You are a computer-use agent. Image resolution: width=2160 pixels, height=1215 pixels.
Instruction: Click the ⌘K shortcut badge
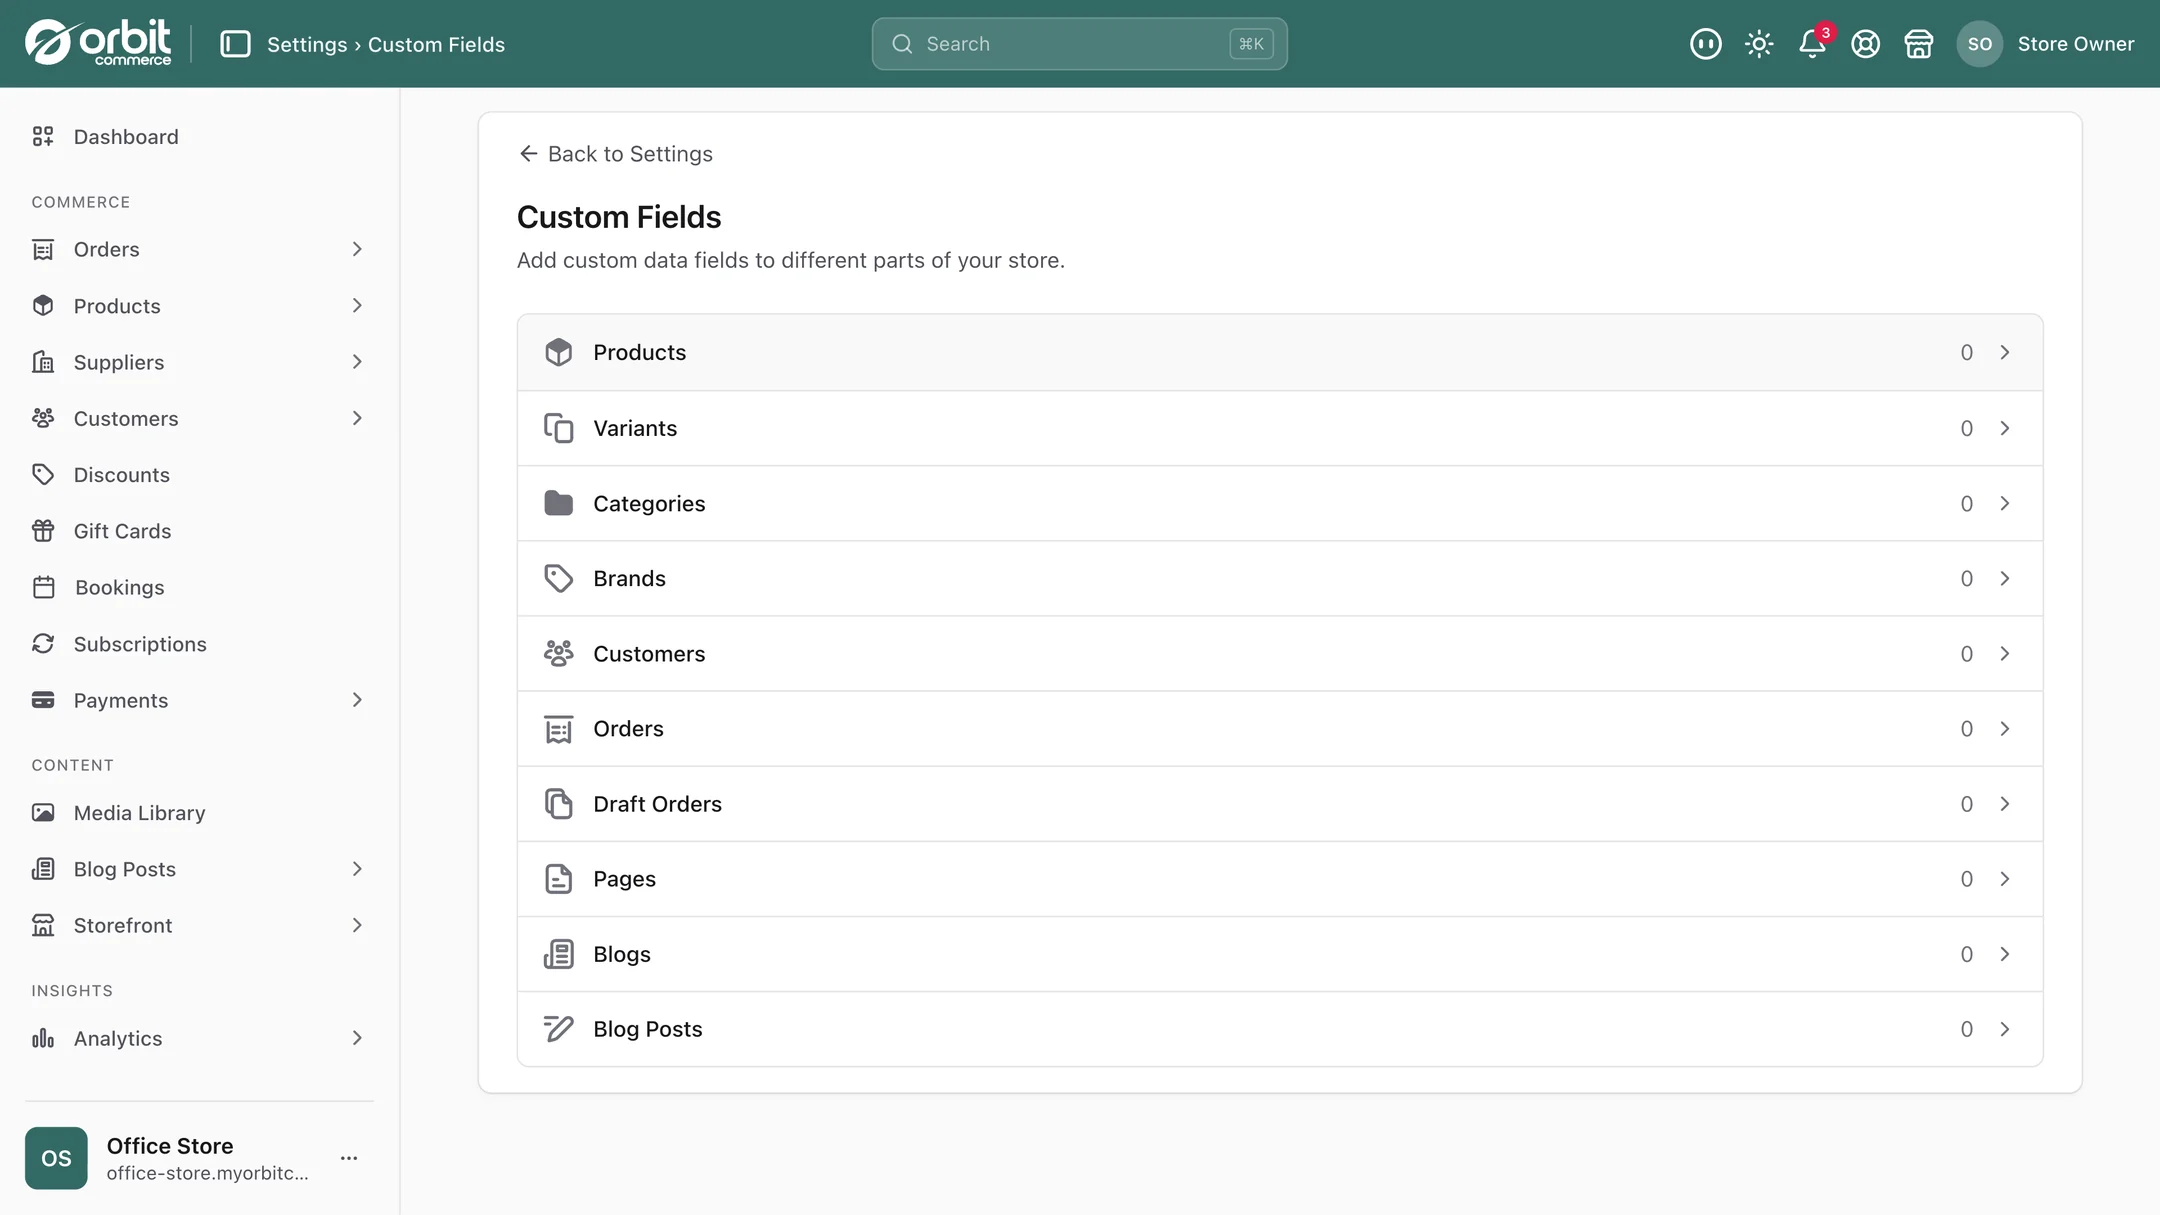(1251, 44)
